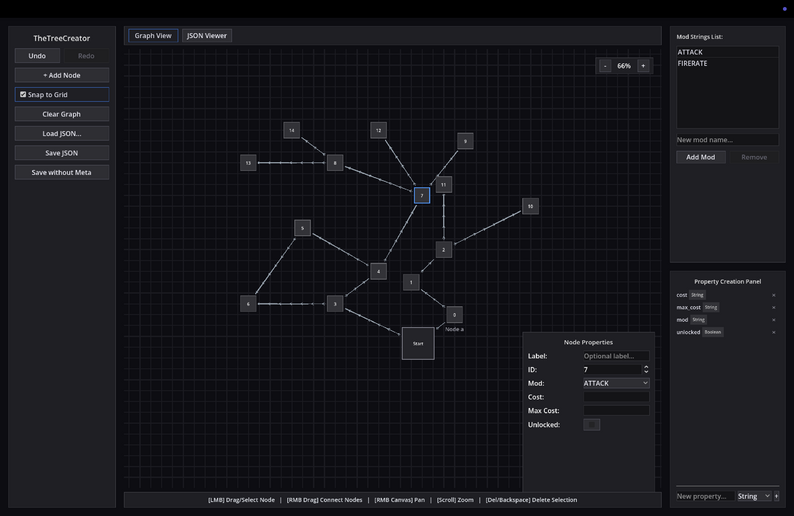Screen dimensions: 794x516
Task: Open the Mod dropdown showing ATTACK
Action: 616,383
